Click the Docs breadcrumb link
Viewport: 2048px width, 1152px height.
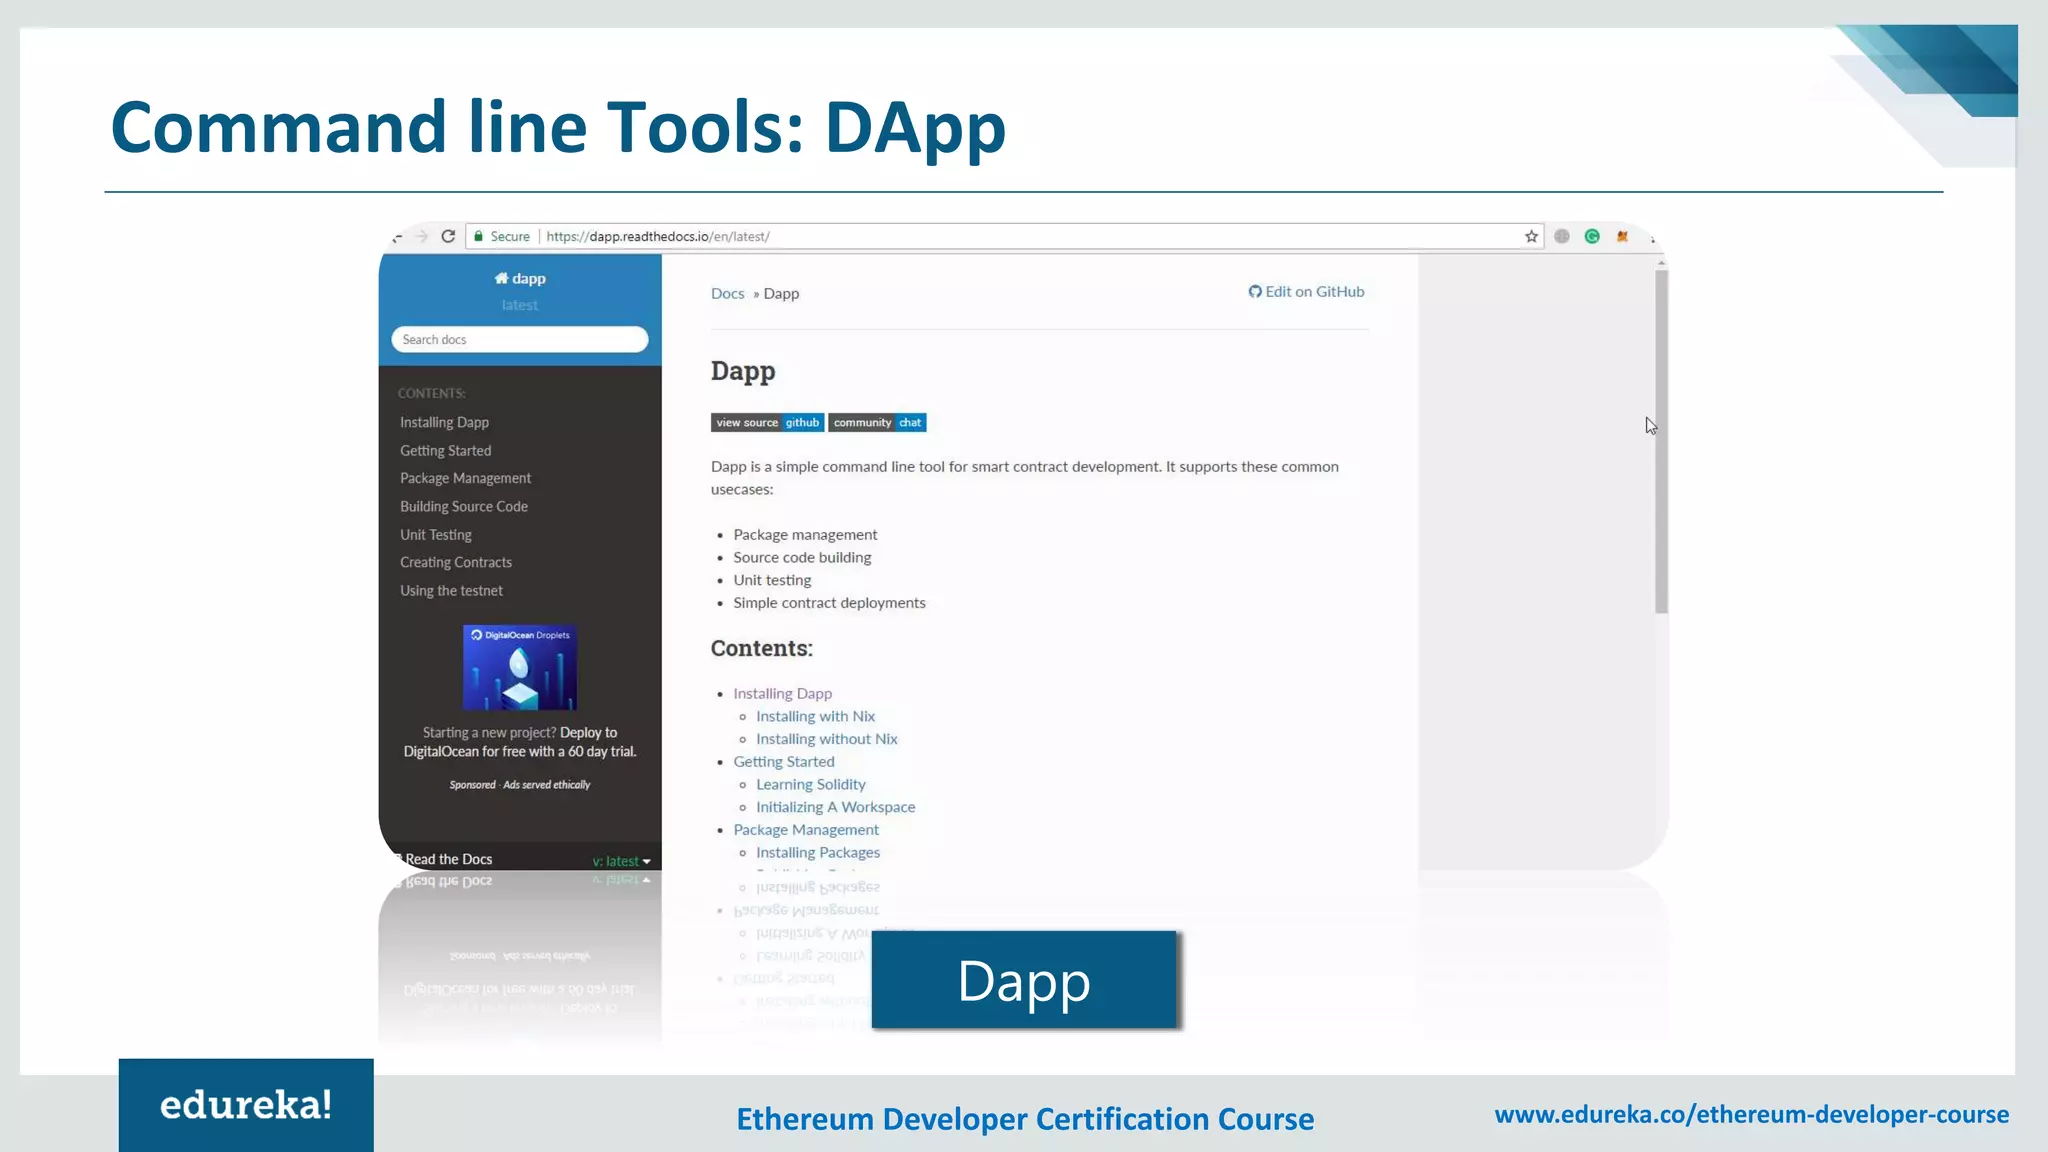point(727,294)
